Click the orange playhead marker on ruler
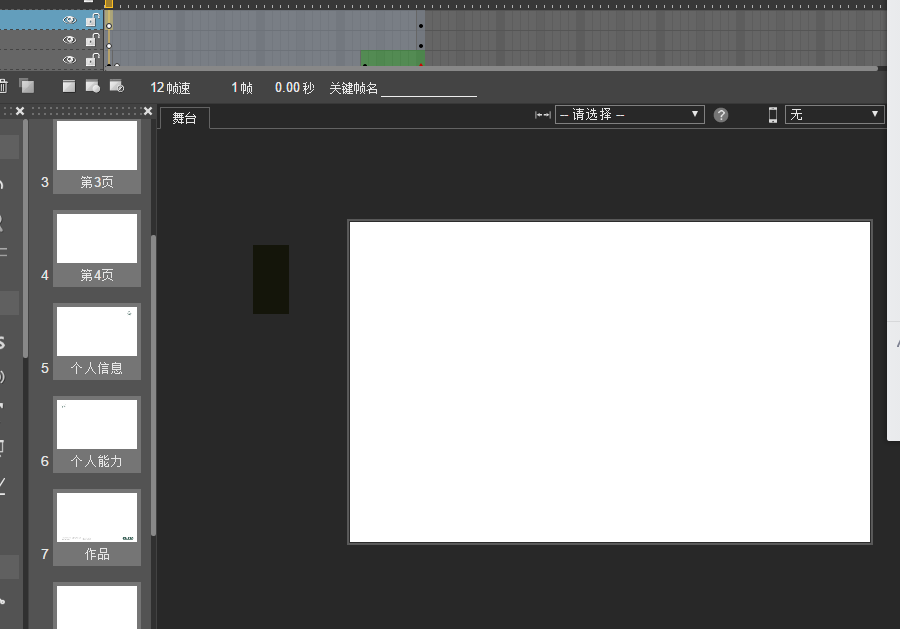The image size is (900, 629). click(x=108, y=4)
